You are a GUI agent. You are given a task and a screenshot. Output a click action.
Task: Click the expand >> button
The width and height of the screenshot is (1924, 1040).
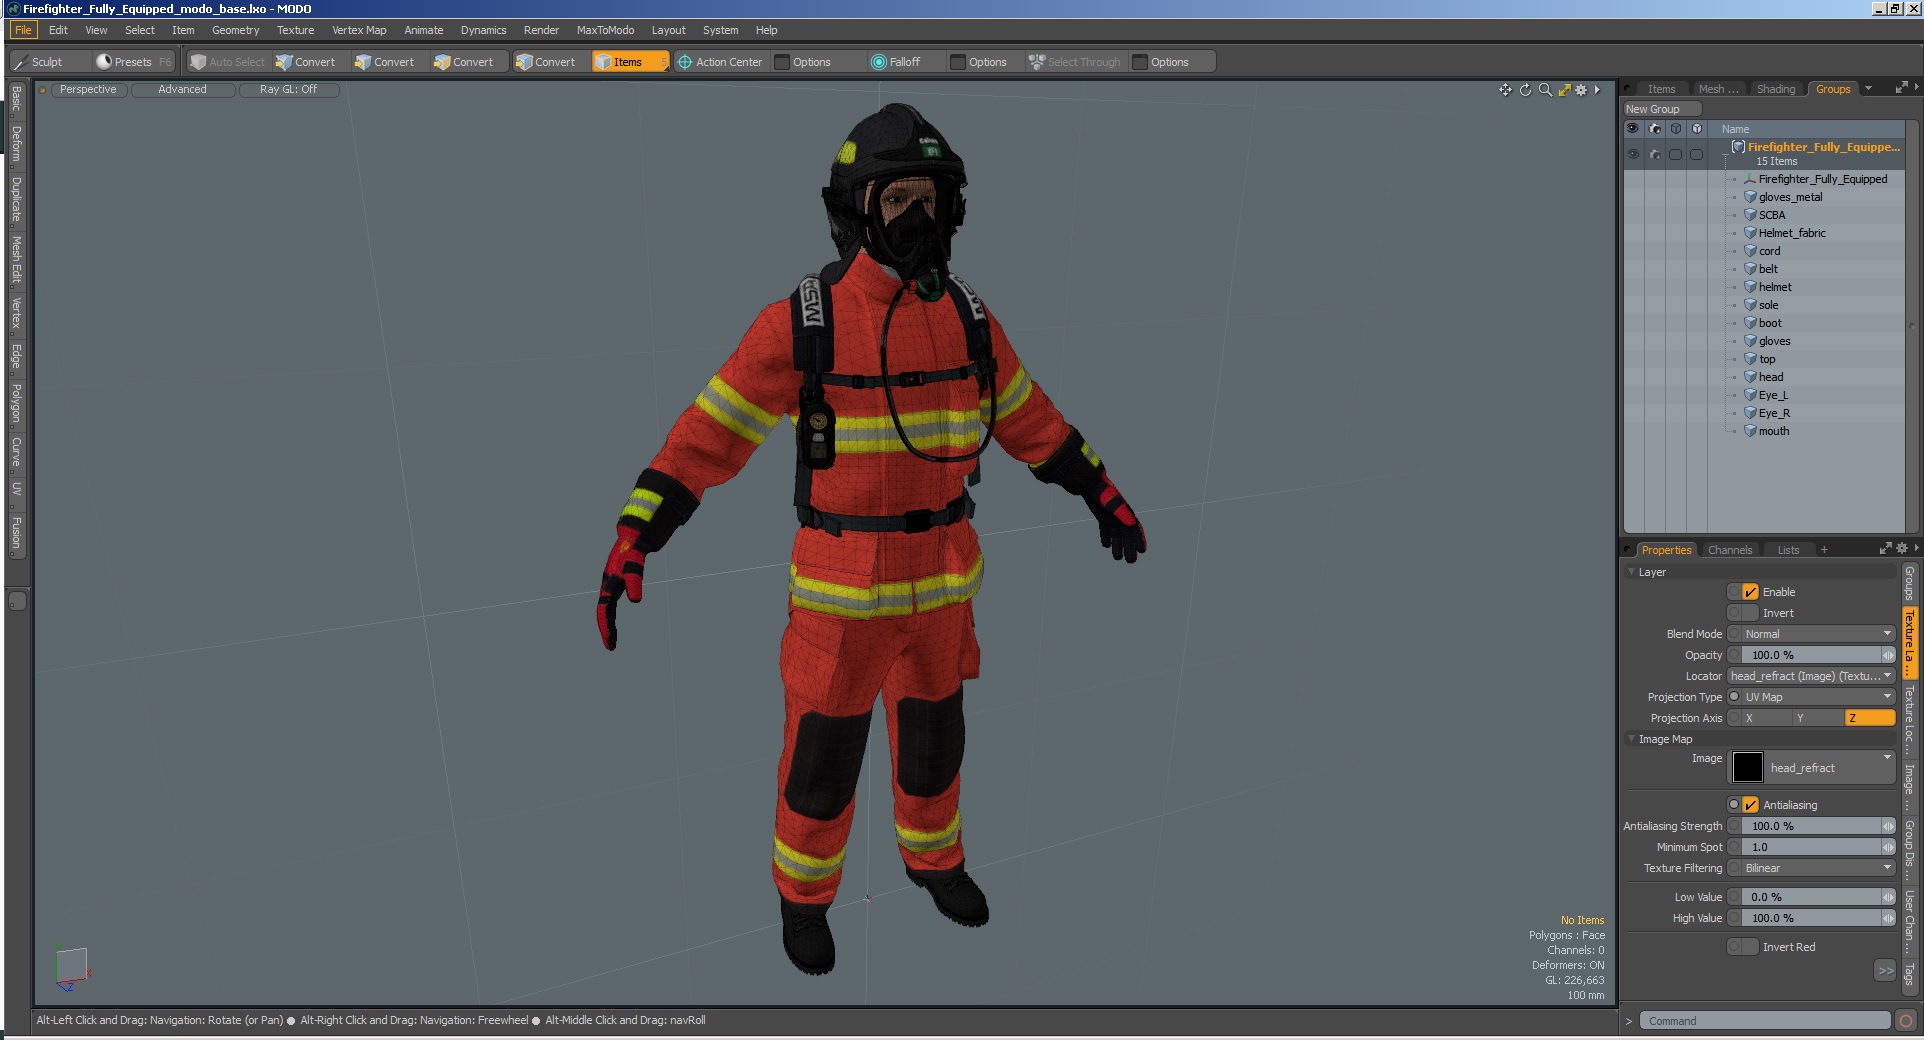pyautogui.click(x=1885, y=970)
